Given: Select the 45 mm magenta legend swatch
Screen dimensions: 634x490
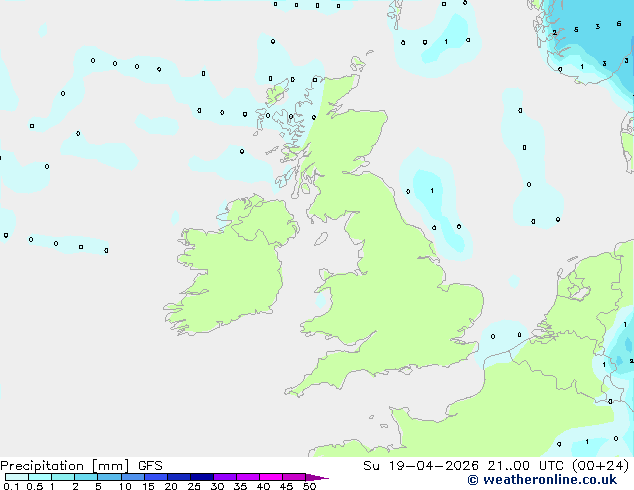Looking at the screenshot, I should tap(294, 477).
